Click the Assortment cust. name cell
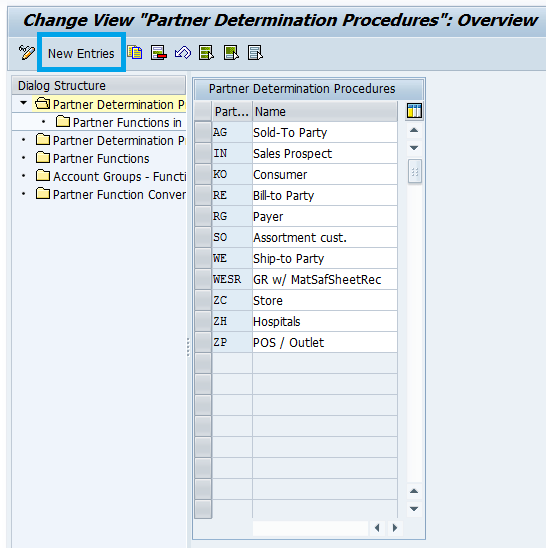 point(325,237)
